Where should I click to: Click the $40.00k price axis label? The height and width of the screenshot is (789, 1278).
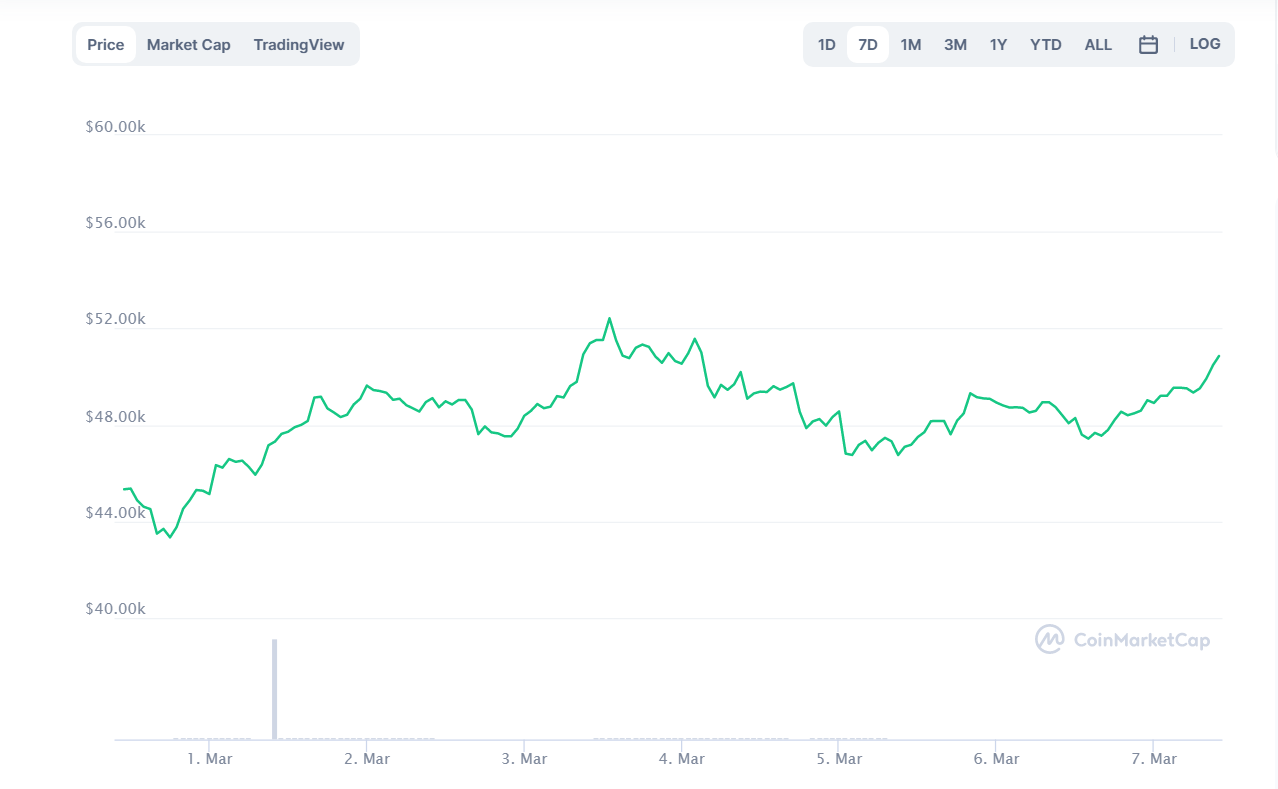coord(116,609)
